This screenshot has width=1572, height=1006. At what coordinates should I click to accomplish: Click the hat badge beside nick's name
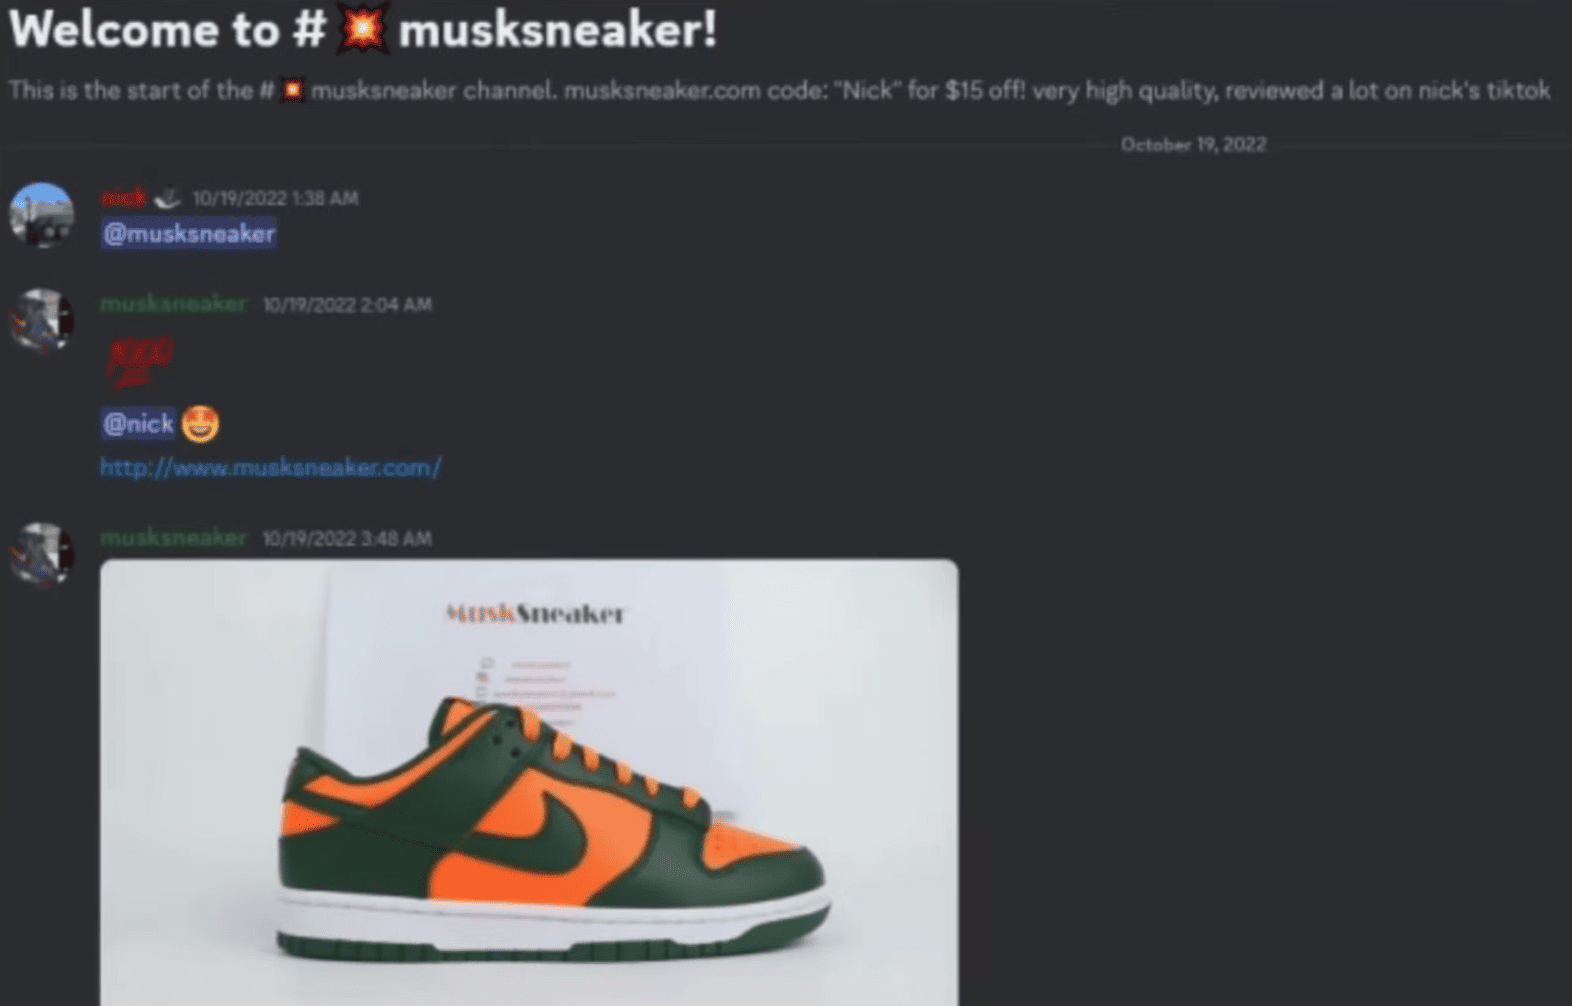tap(167, 198)
